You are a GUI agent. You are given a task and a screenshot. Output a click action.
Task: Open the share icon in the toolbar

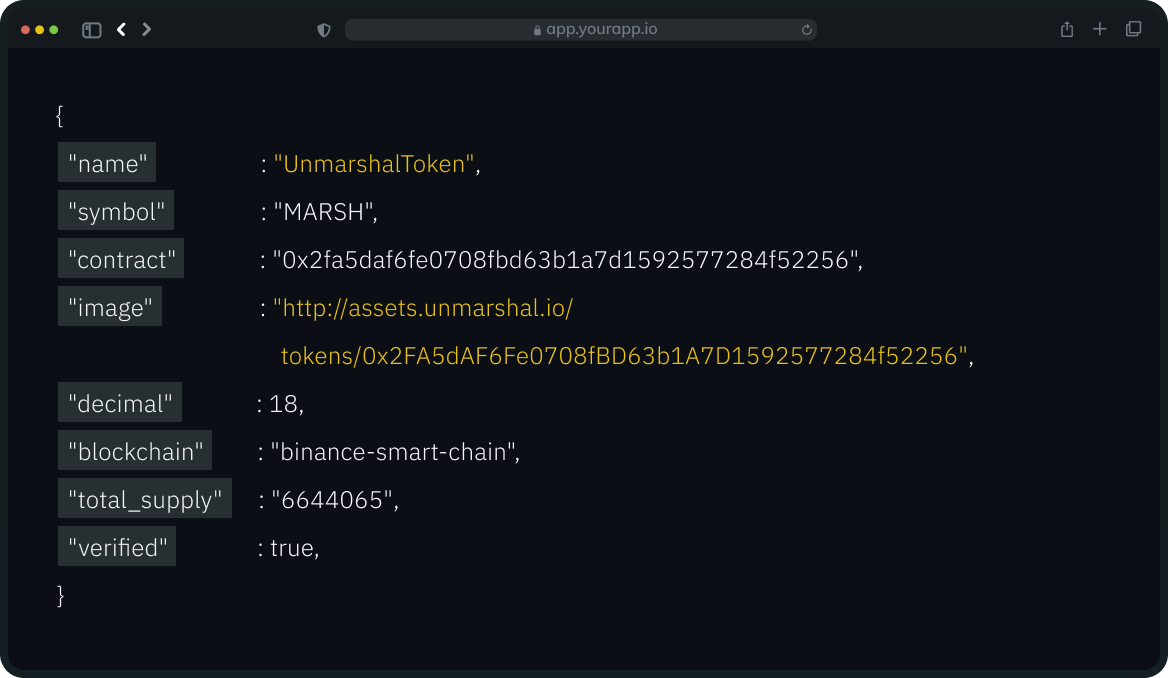coord(1067,30)
